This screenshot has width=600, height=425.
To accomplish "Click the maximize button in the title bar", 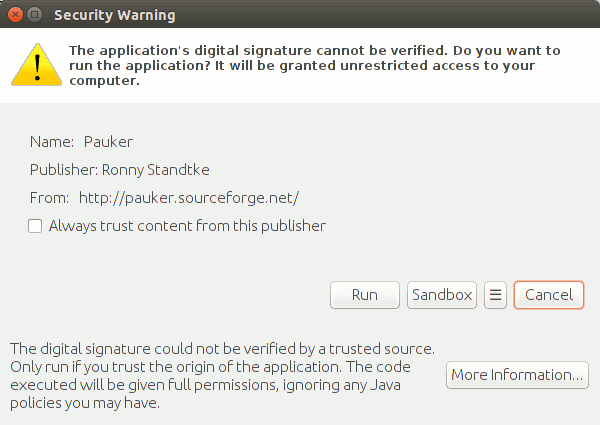I will tap(34, 15).
